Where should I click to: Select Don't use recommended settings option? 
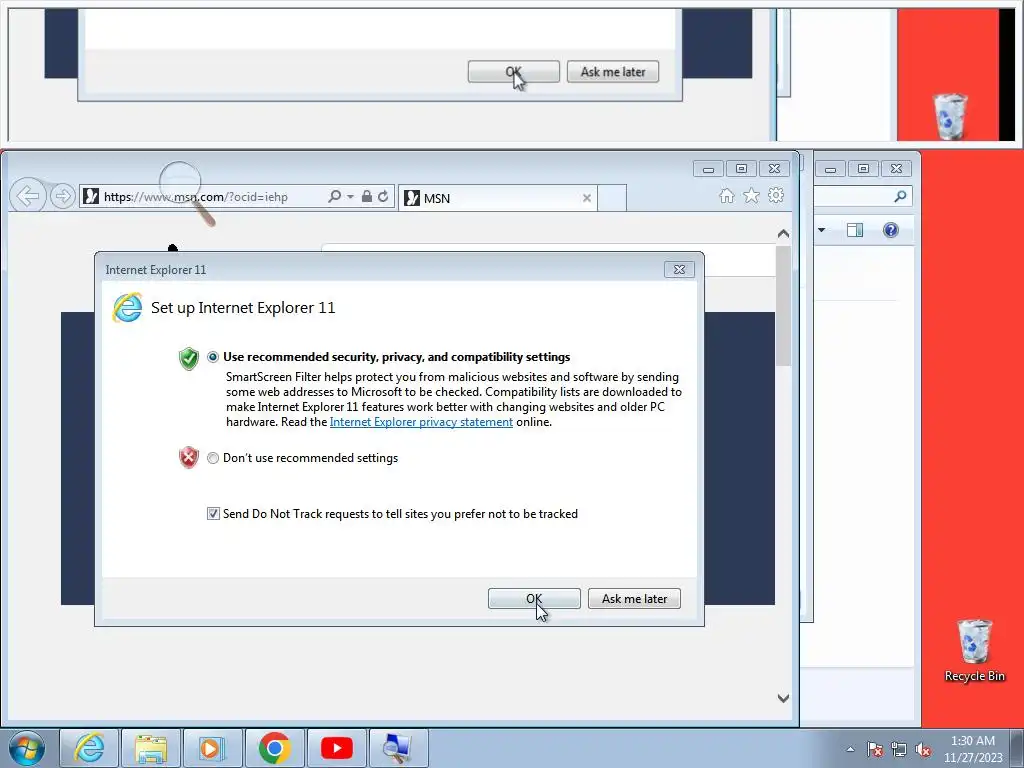tap(213, 458)
